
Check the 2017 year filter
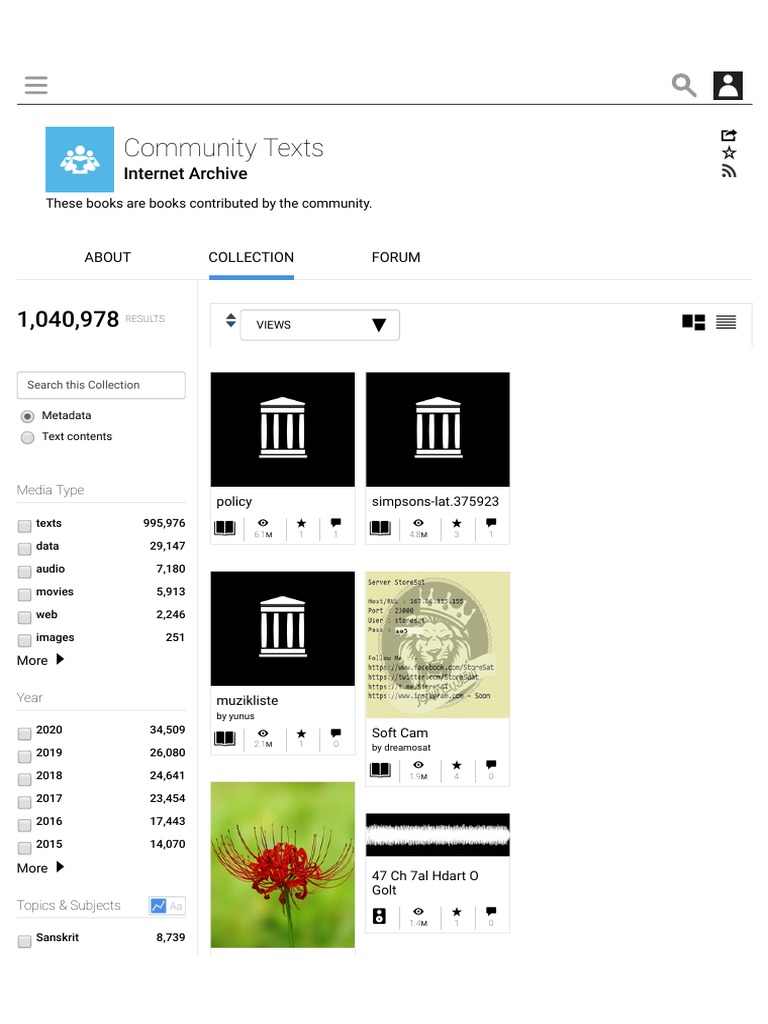pyautogui.click(x=24, y=802)
